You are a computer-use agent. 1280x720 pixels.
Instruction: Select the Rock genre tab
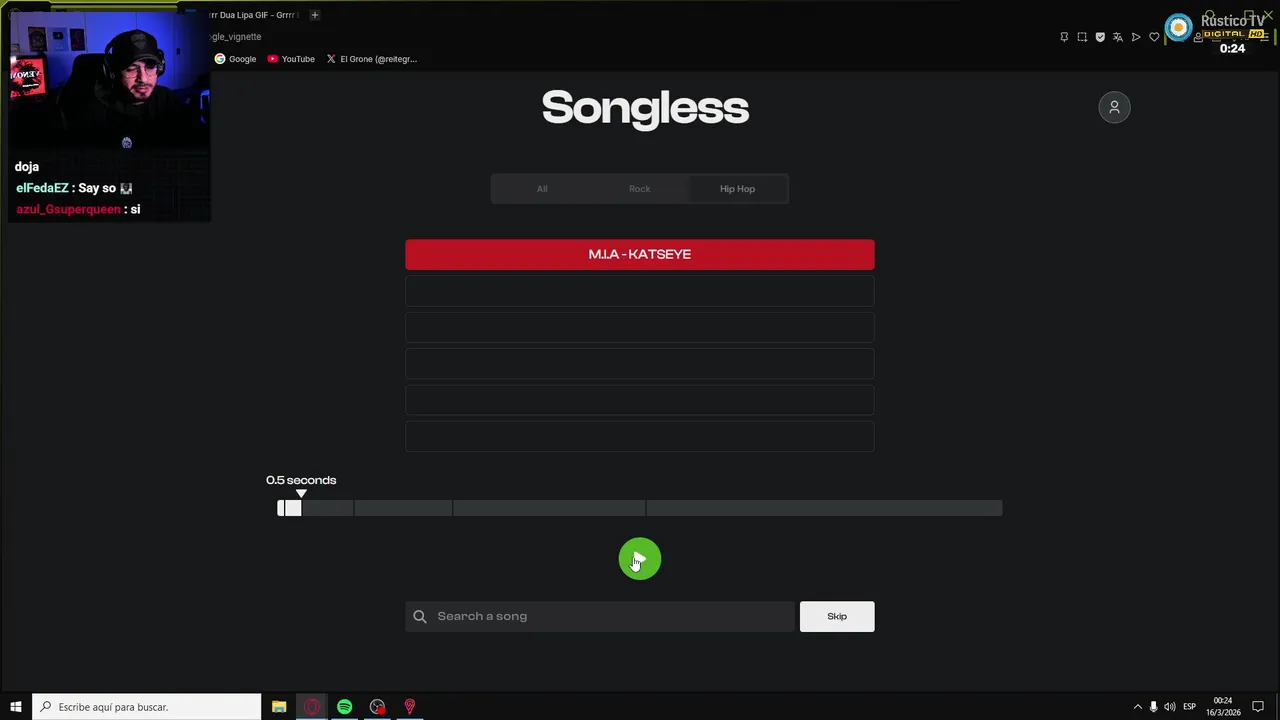pyautogui.click(x=639, y=189)
